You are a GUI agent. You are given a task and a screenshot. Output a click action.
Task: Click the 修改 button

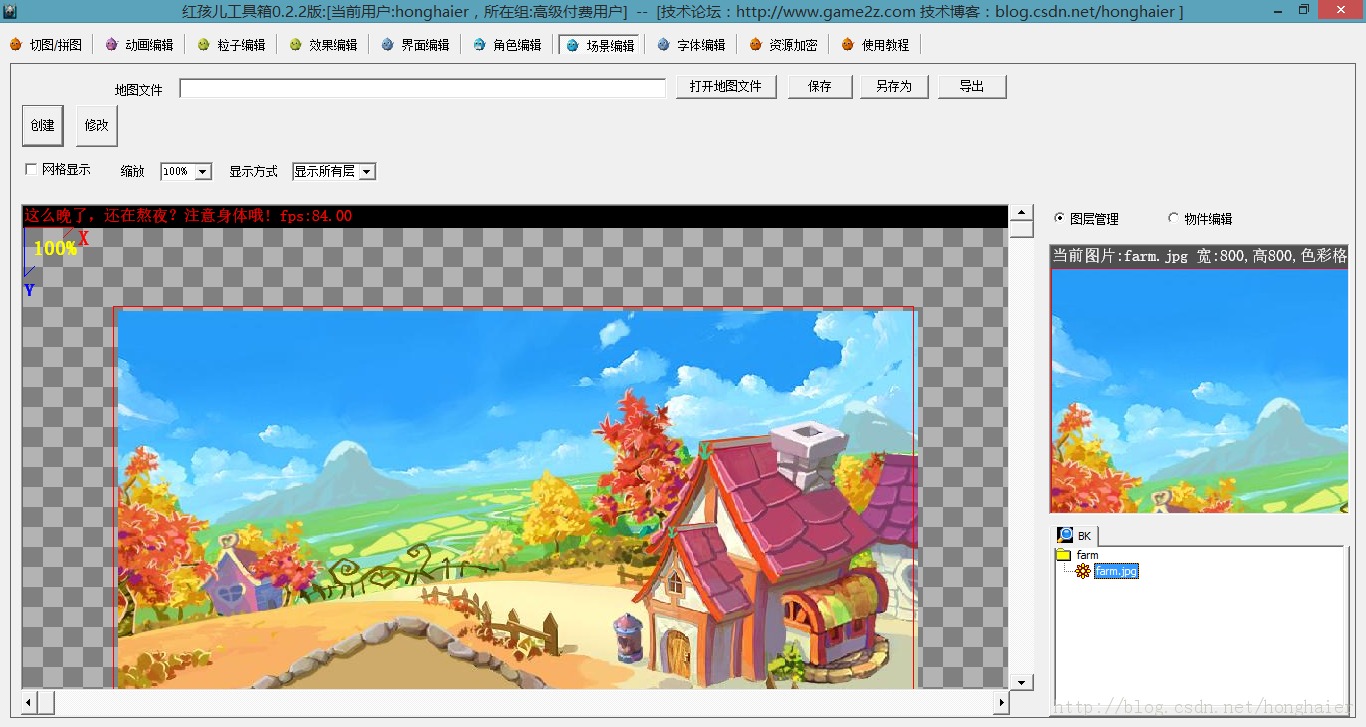(97, 126)
